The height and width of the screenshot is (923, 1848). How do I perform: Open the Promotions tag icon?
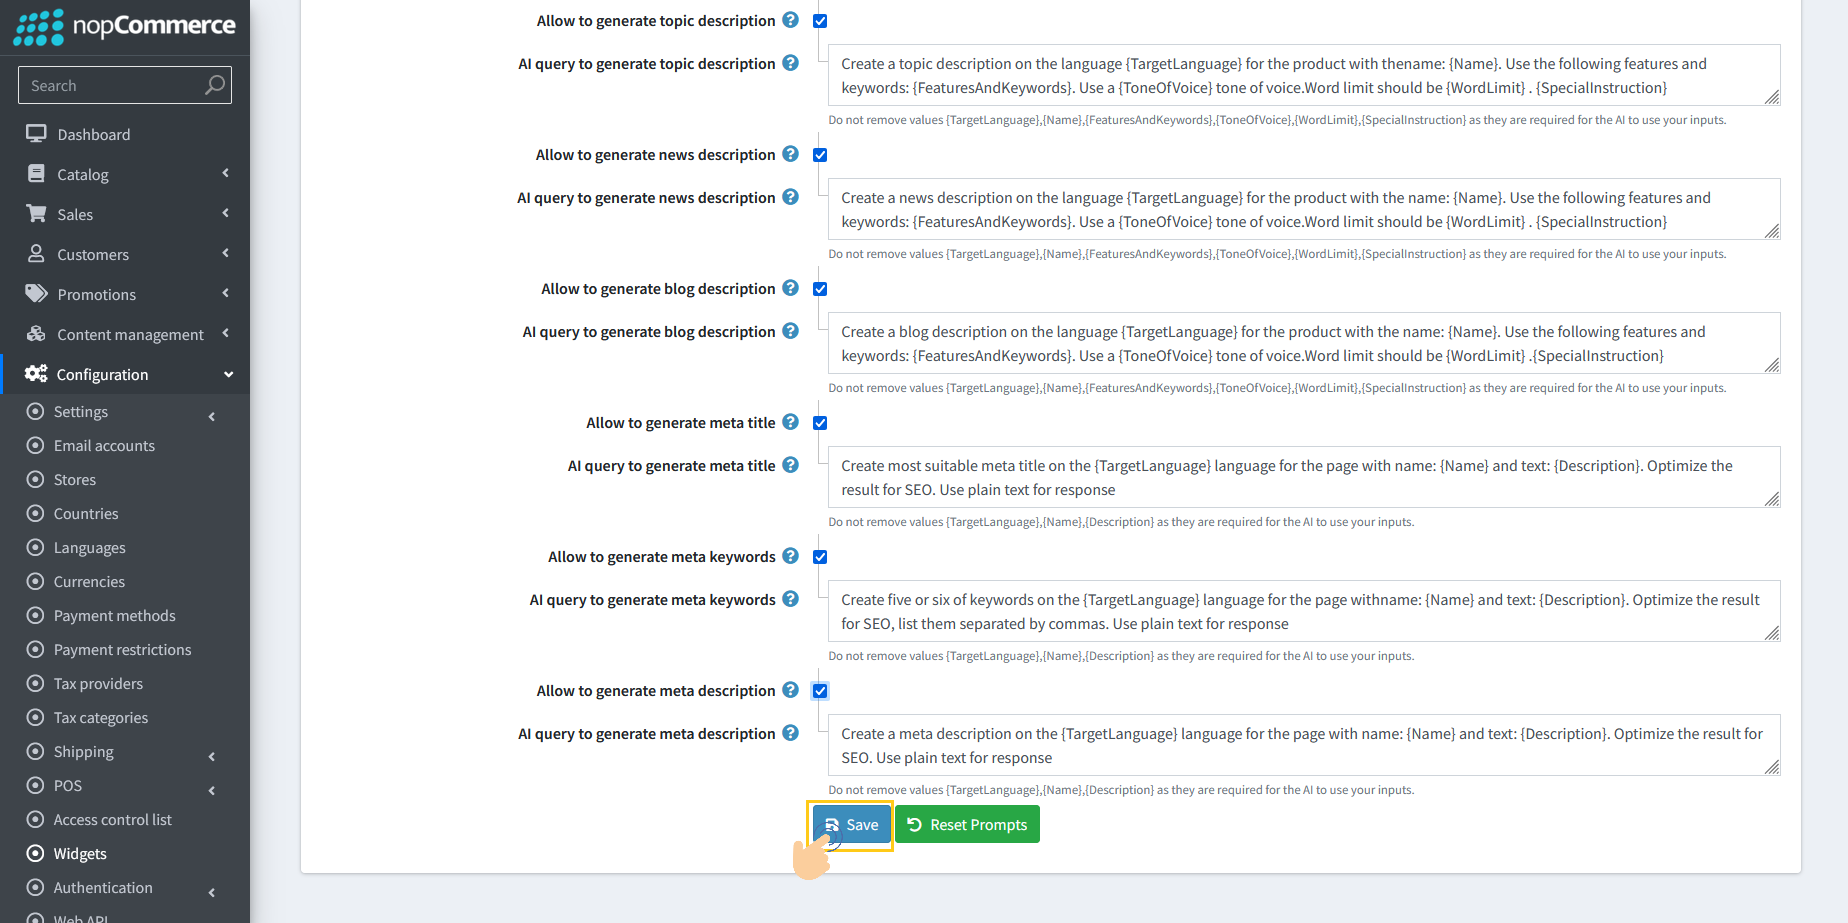tap(36, 293)
